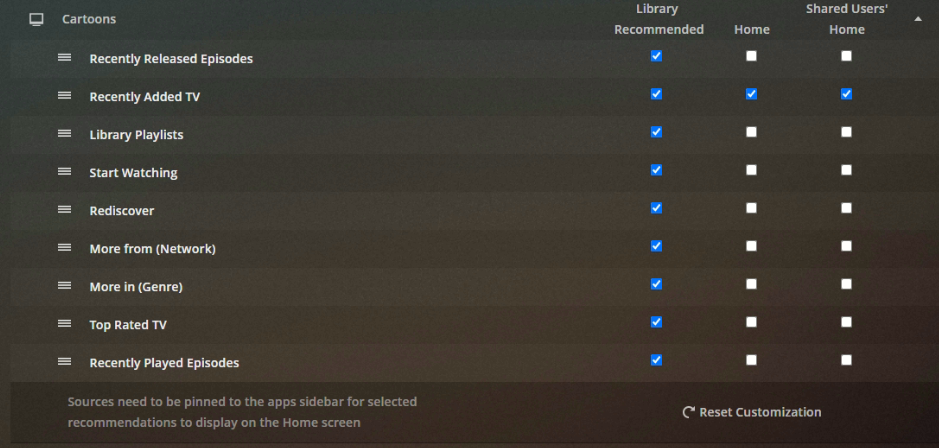
Task: Uncheck Library Recommended for More from (Network)
Action: [656, 246]
